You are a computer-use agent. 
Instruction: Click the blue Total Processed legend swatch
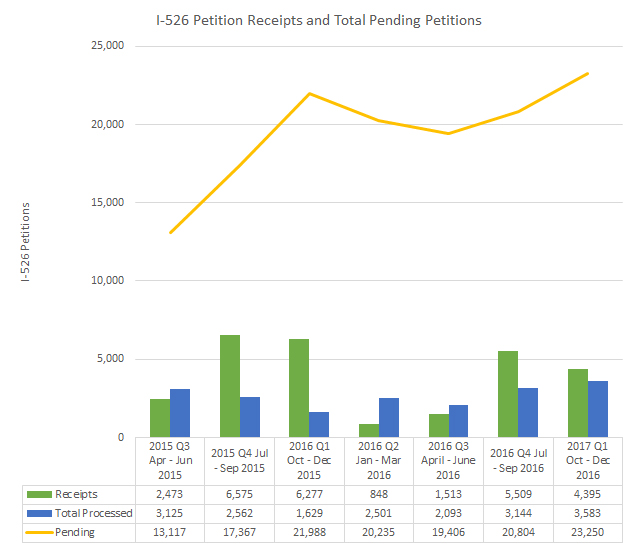(40, 513)
